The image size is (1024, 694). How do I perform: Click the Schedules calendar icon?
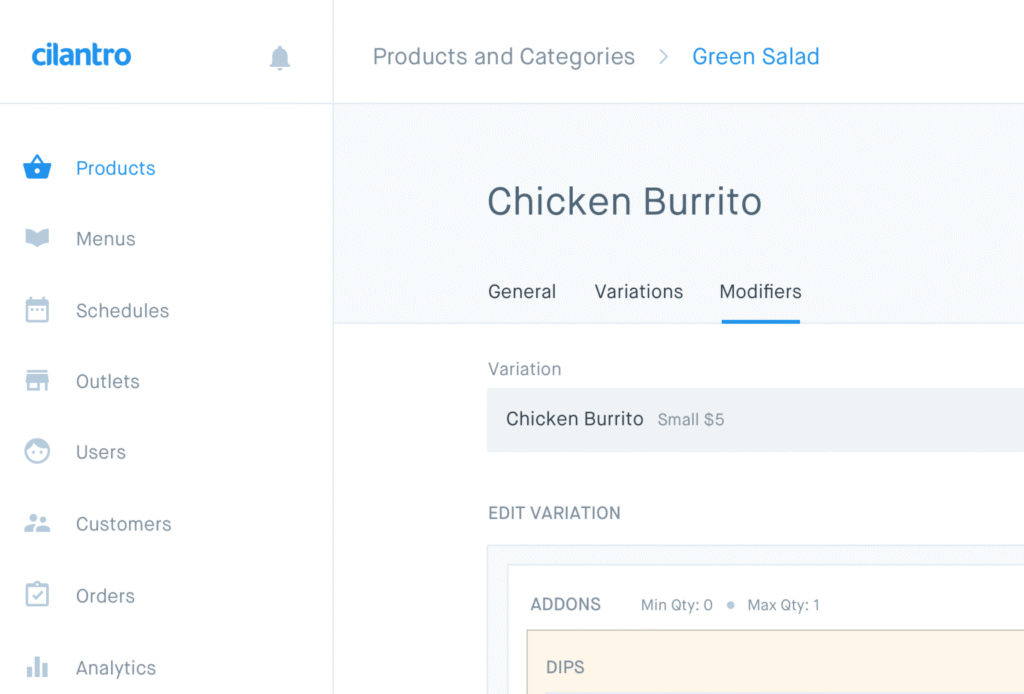coord(37,310)
